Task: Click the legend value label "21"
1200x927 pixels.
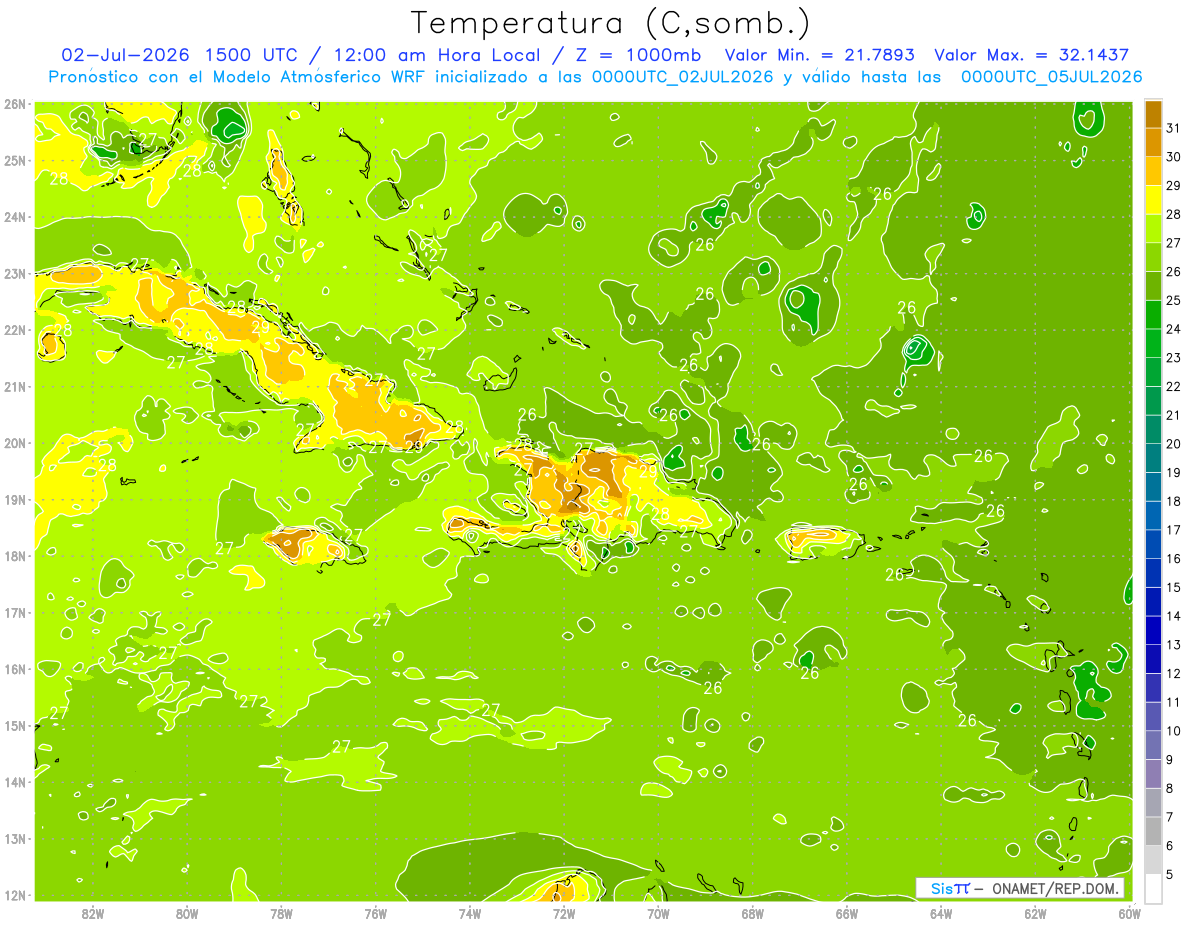Action: (x=1174, y=415)
